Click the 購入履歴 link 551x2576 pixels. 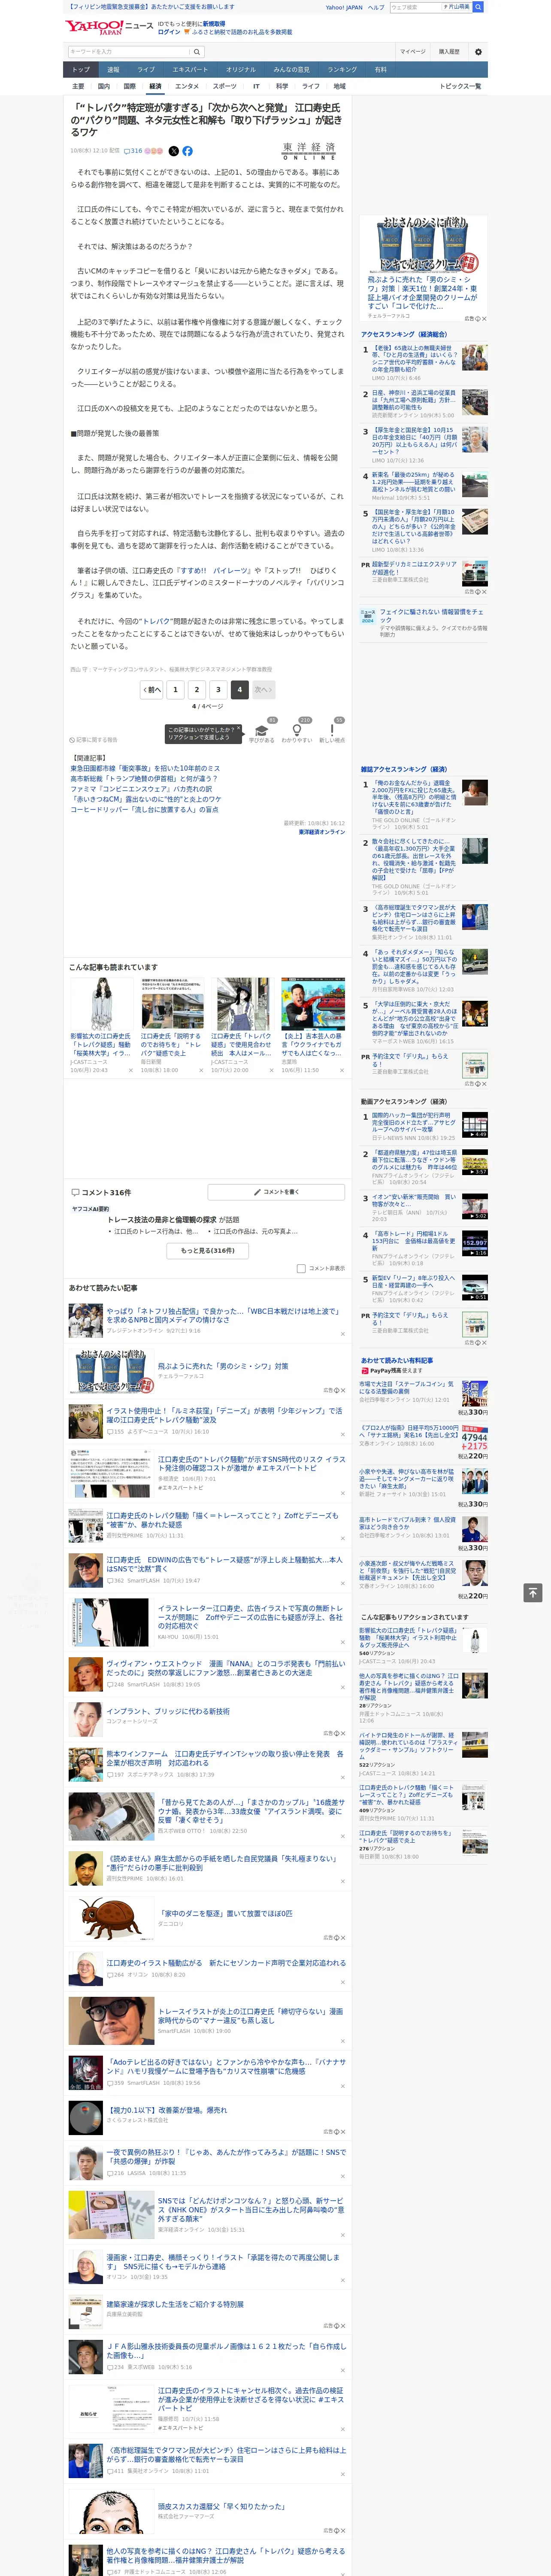(x=449, y=52)
